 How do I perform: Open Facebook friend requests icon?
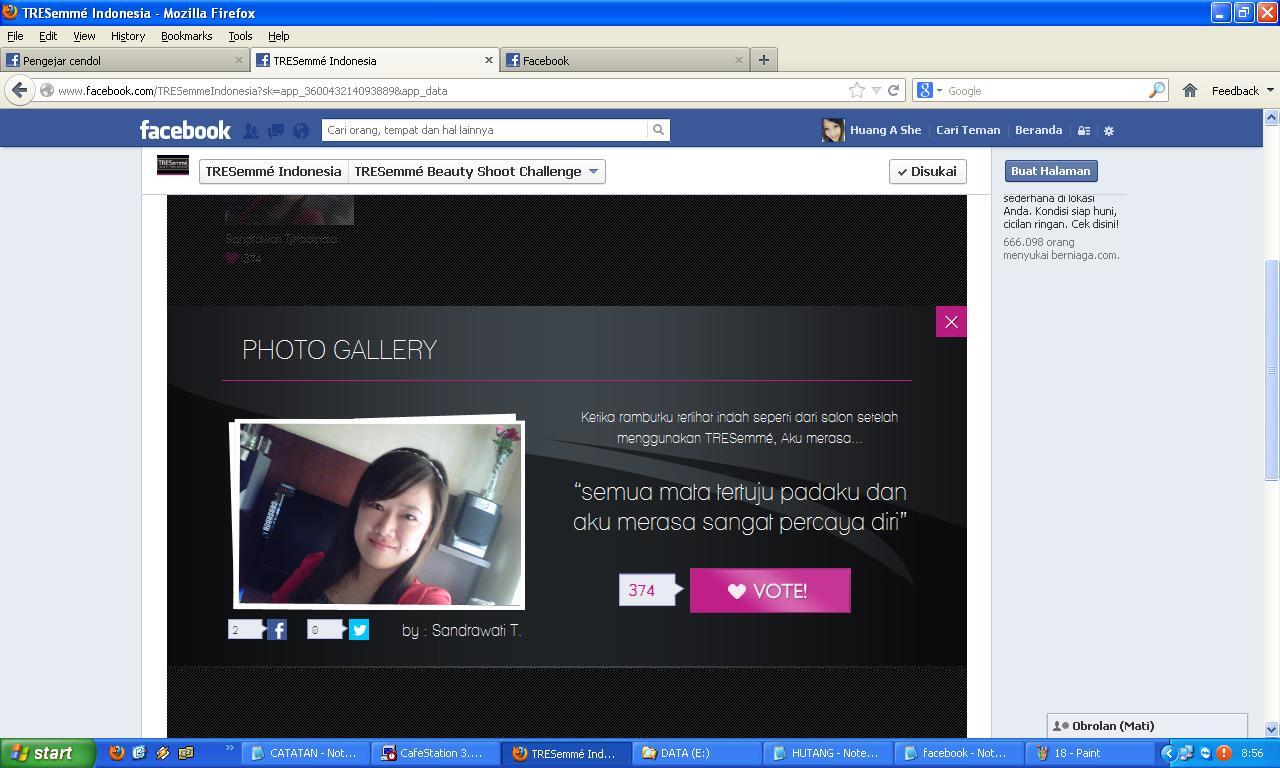[251, 130]
